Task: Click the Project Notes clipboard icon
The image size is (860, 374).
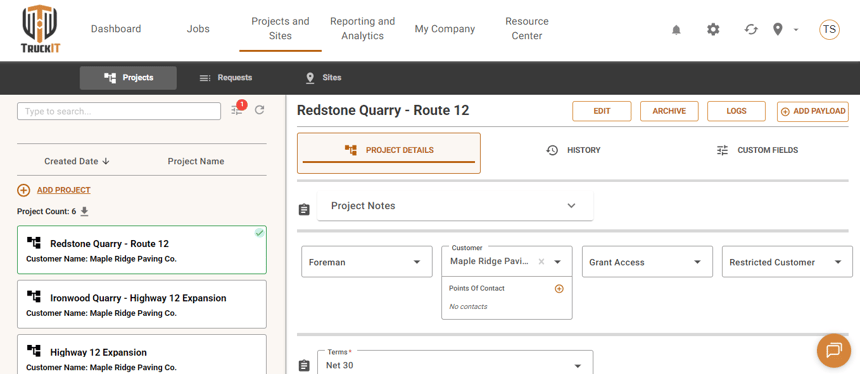Action: pyautogui.click(x=304, y=209)
